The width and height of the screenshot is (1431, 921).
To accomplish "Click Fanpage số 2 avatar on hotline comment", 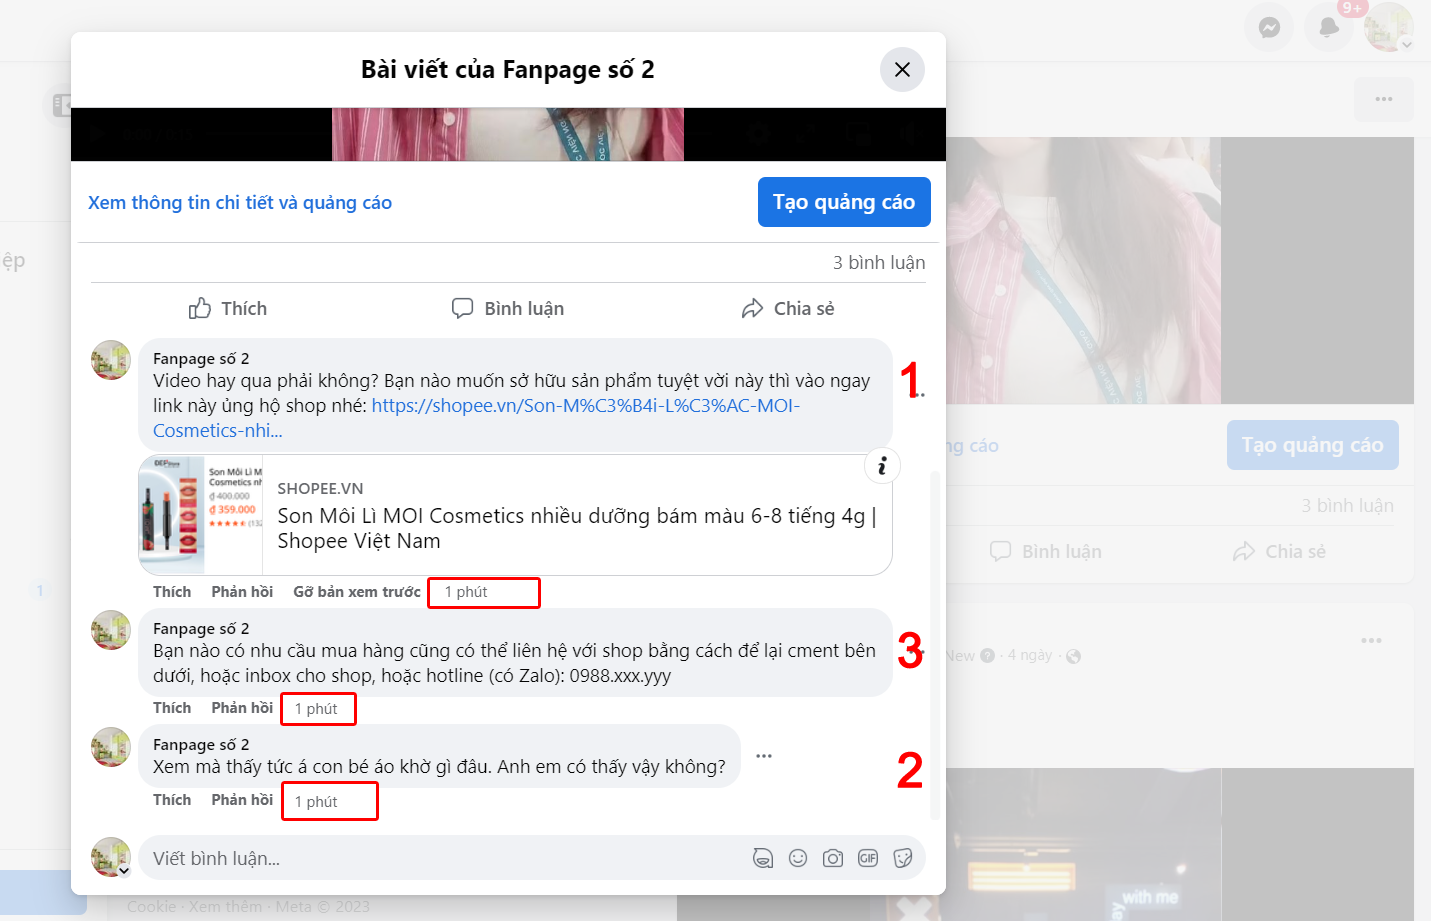I will pos(111,630).
